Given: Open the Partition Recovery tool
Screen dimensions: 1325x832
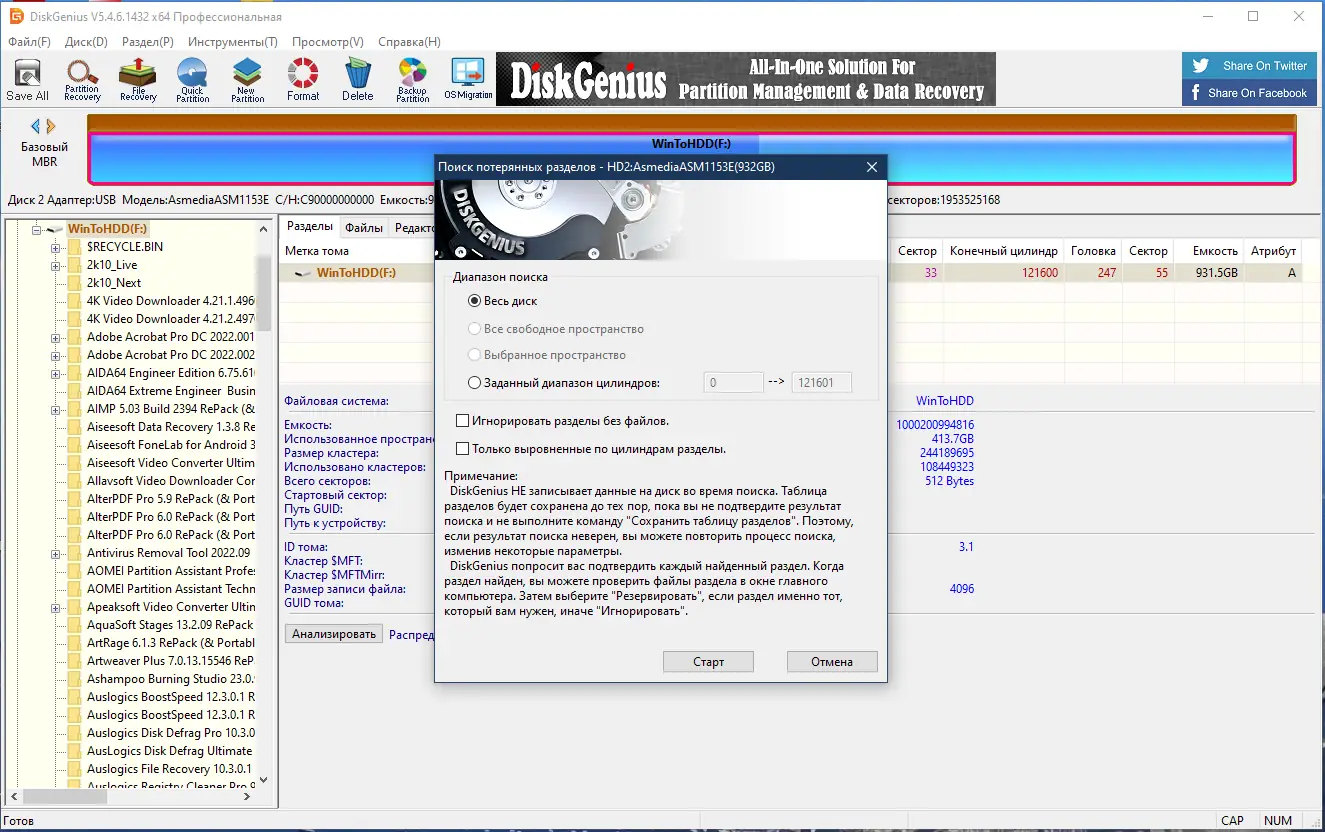Looking at the screenshot, I should click(82, 79).
